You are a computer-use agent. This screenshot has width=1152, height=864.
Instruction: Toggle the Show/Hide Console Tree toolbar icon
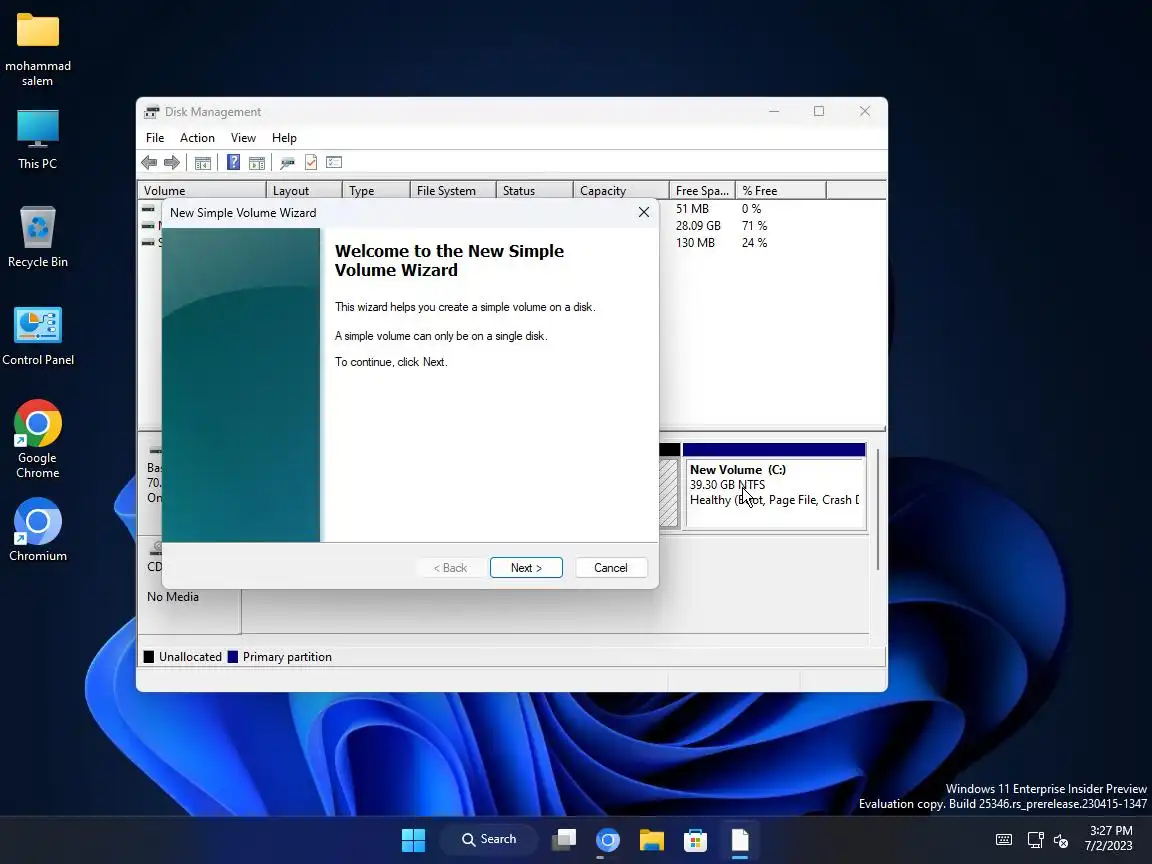203,162
